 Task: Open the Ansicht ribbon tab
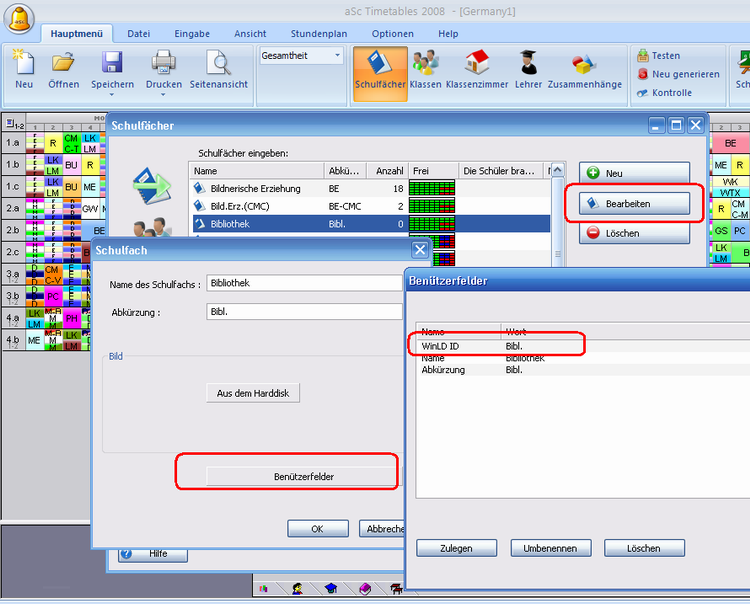pyautogui.click(x=250, y=33)
